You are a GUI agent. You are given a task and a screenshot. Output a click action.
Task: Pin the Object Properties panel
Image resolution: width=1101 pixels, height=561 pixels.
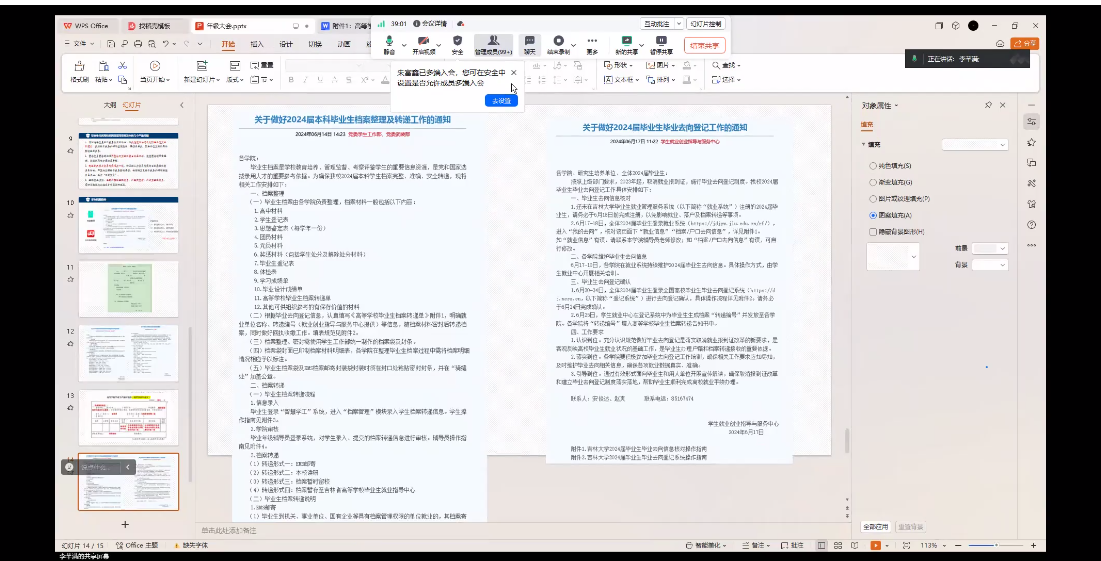988,105
